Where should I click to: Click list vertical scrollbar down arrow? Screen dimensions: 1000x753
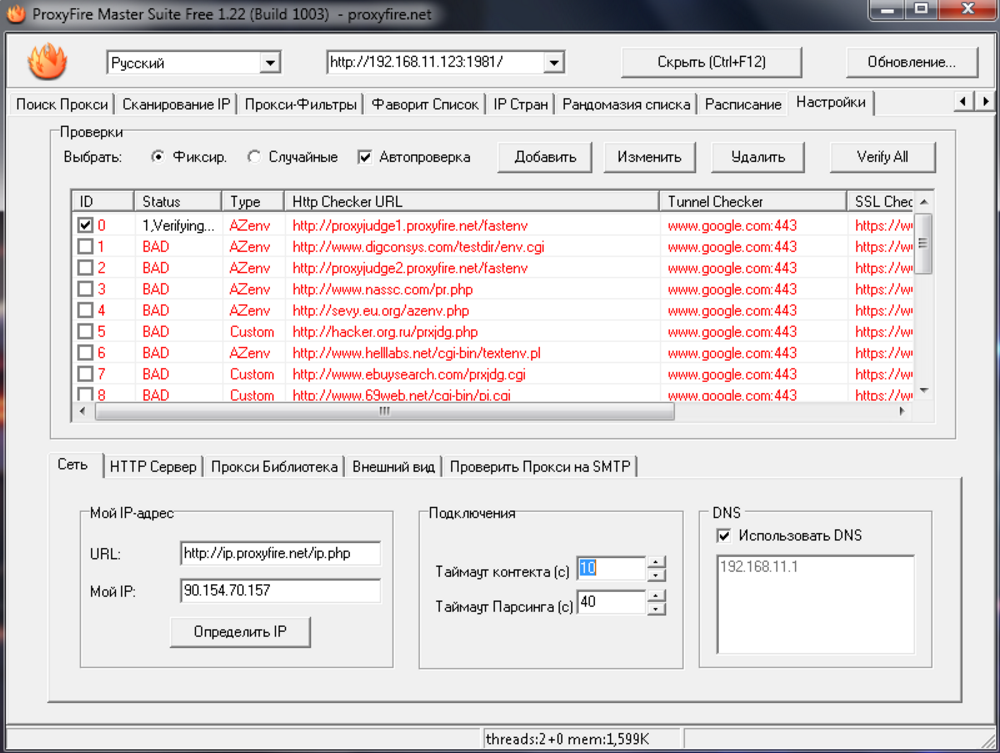coord(923,390)
